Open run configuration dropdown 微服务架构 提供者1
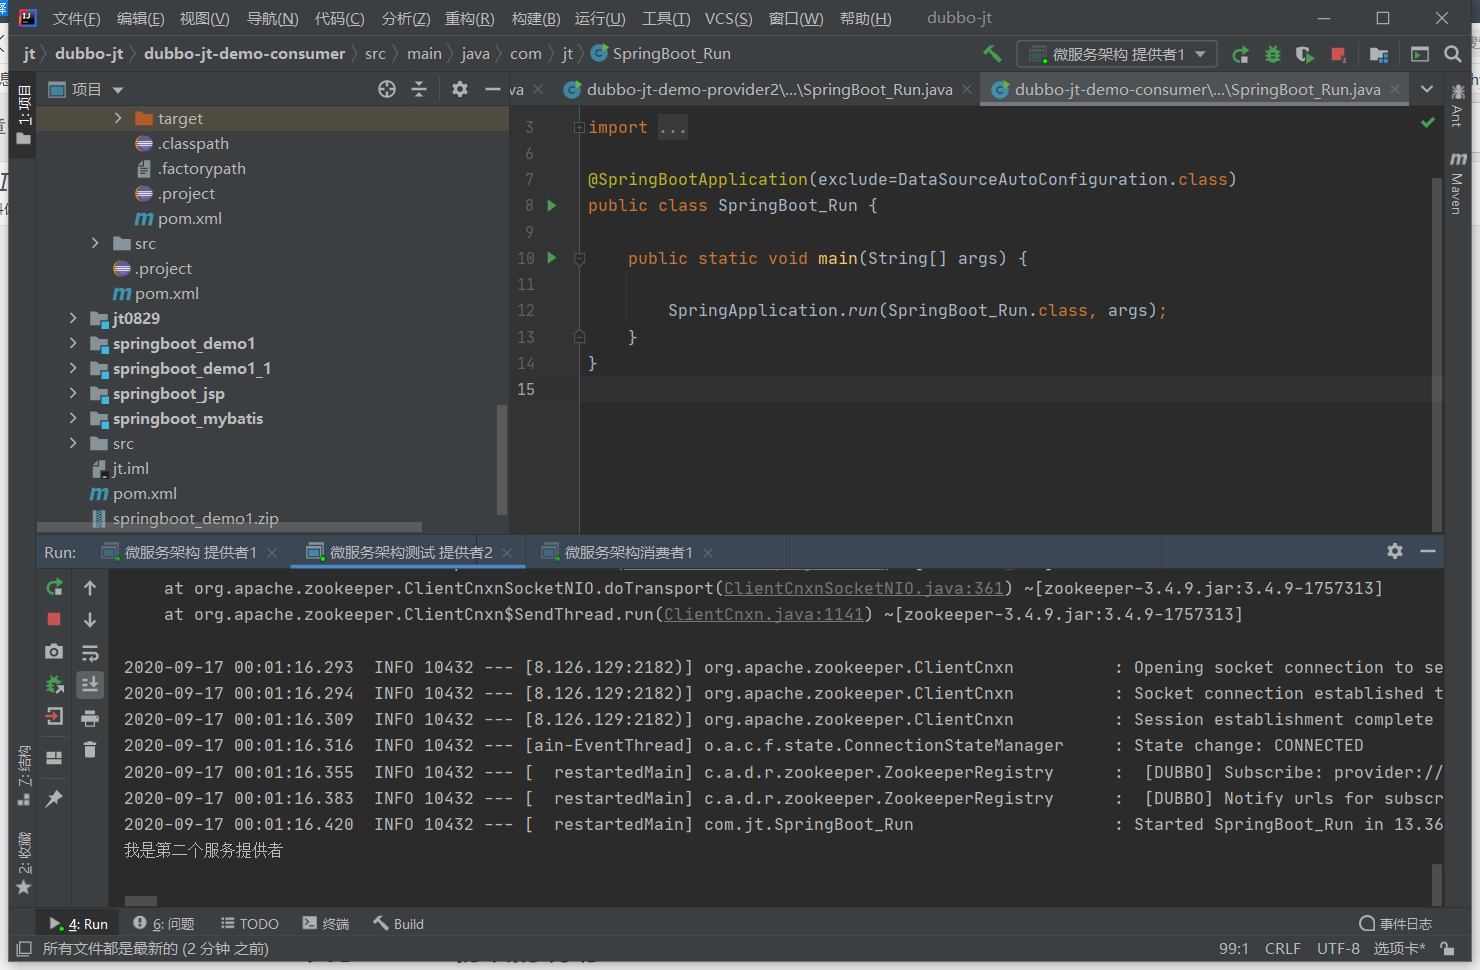This screenshot has width=1480, height=970. pyautogui.click(x=1117, y=54)
